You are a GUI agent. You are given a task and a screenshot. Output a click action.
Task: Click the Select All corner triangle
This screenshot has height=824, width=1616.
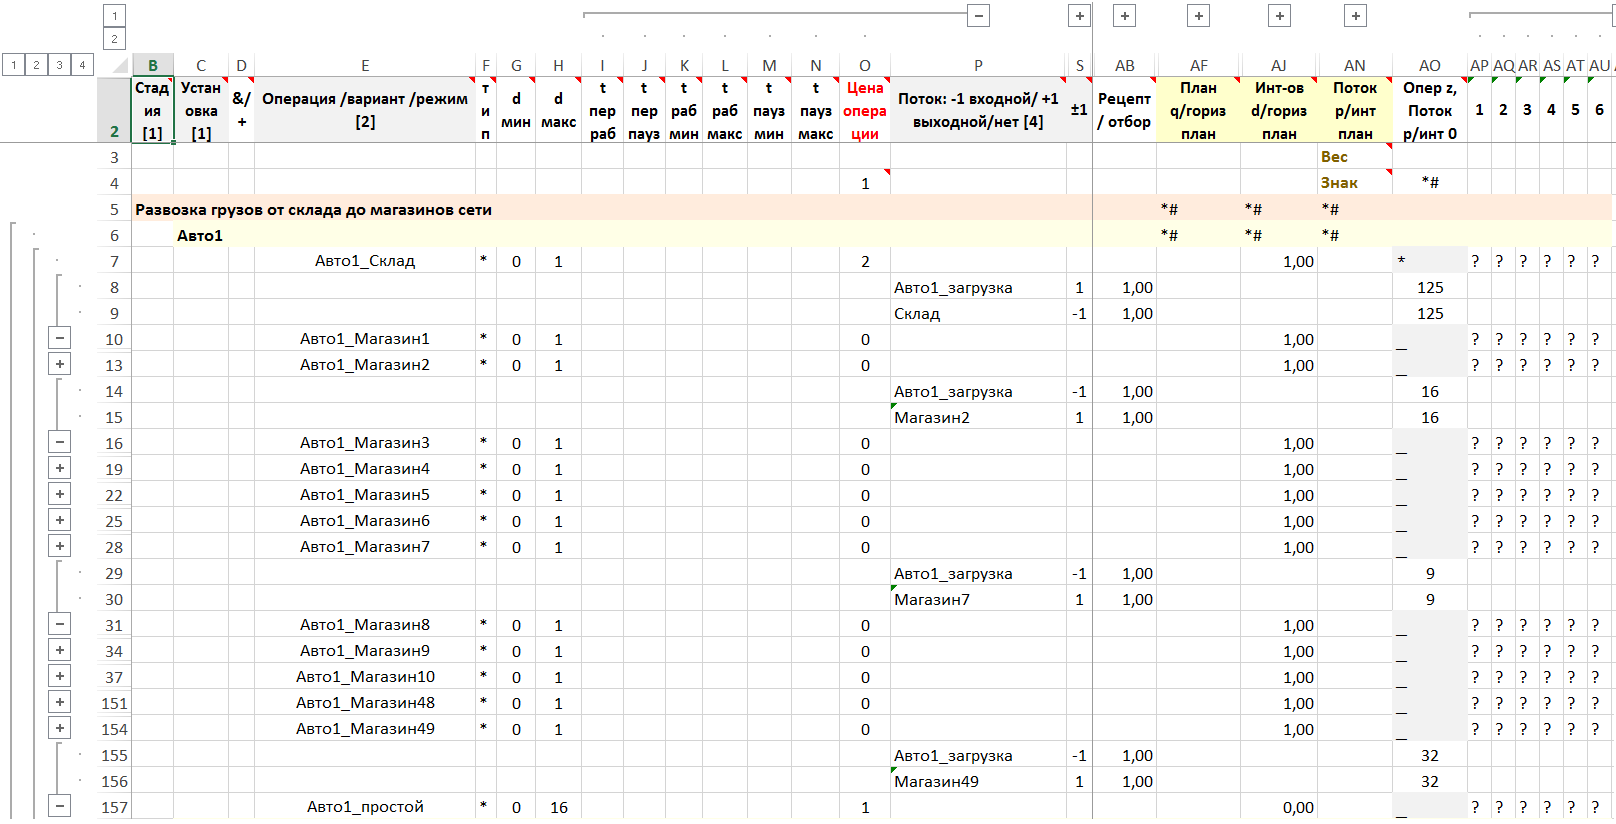pos(120,66)
